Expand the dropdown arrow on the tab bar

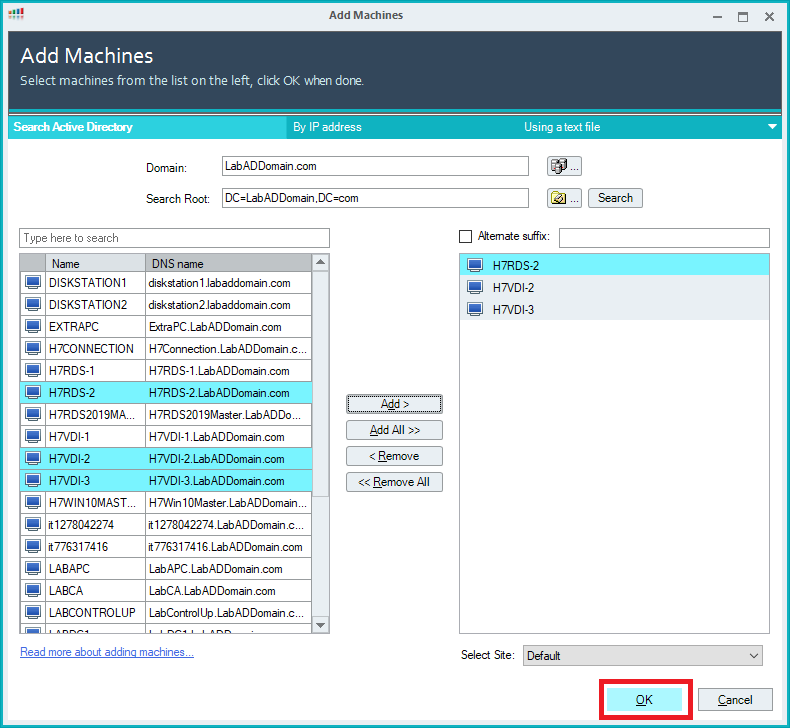772,127
